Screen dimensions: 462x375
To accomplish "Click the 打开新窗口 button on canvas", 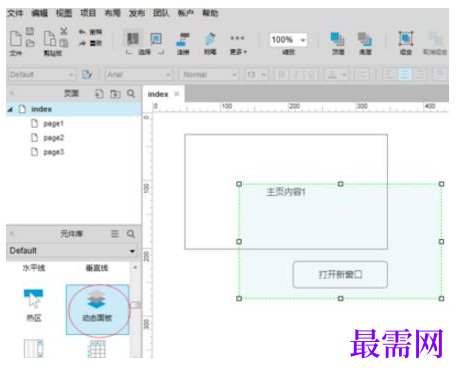I will tap(340, 275).
